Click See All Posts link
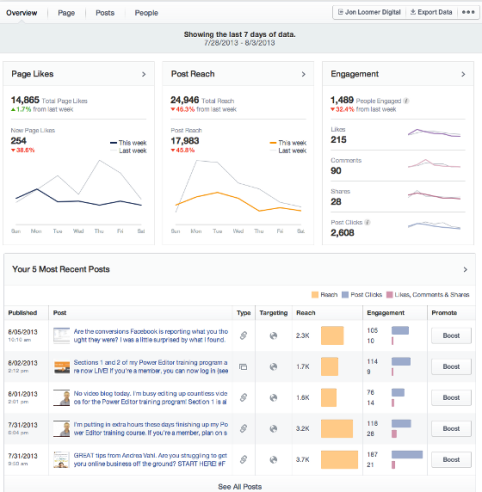The height and width of the screenshot is (492, 482). [x=240, y=487]
